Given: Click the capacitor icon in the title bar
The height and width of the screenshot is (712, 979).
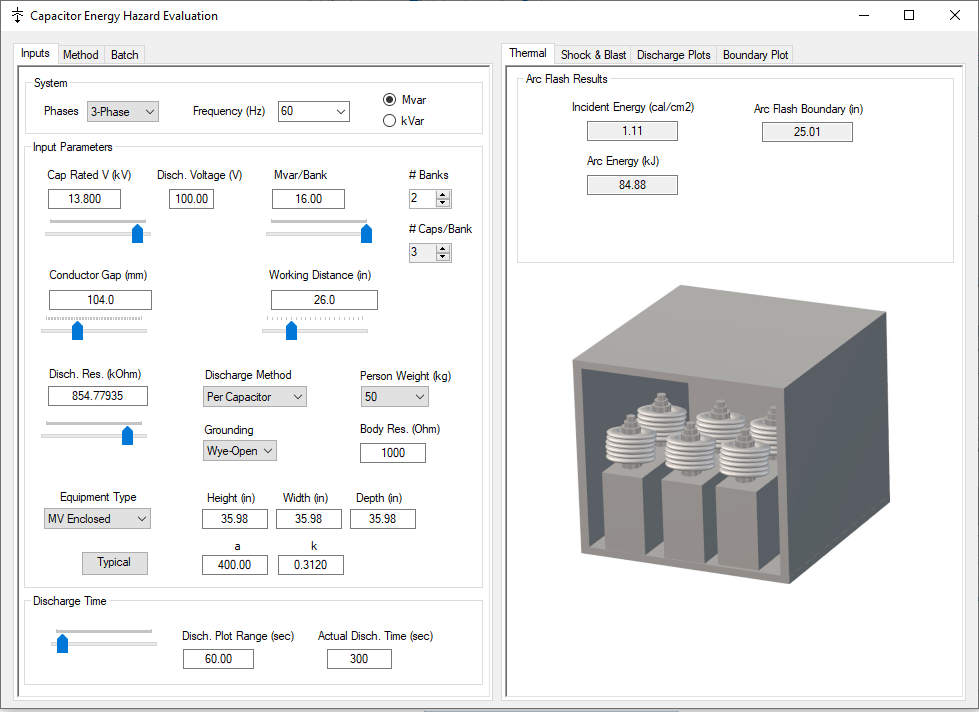Looking at the screenshot, I should (x=16, y=15).
